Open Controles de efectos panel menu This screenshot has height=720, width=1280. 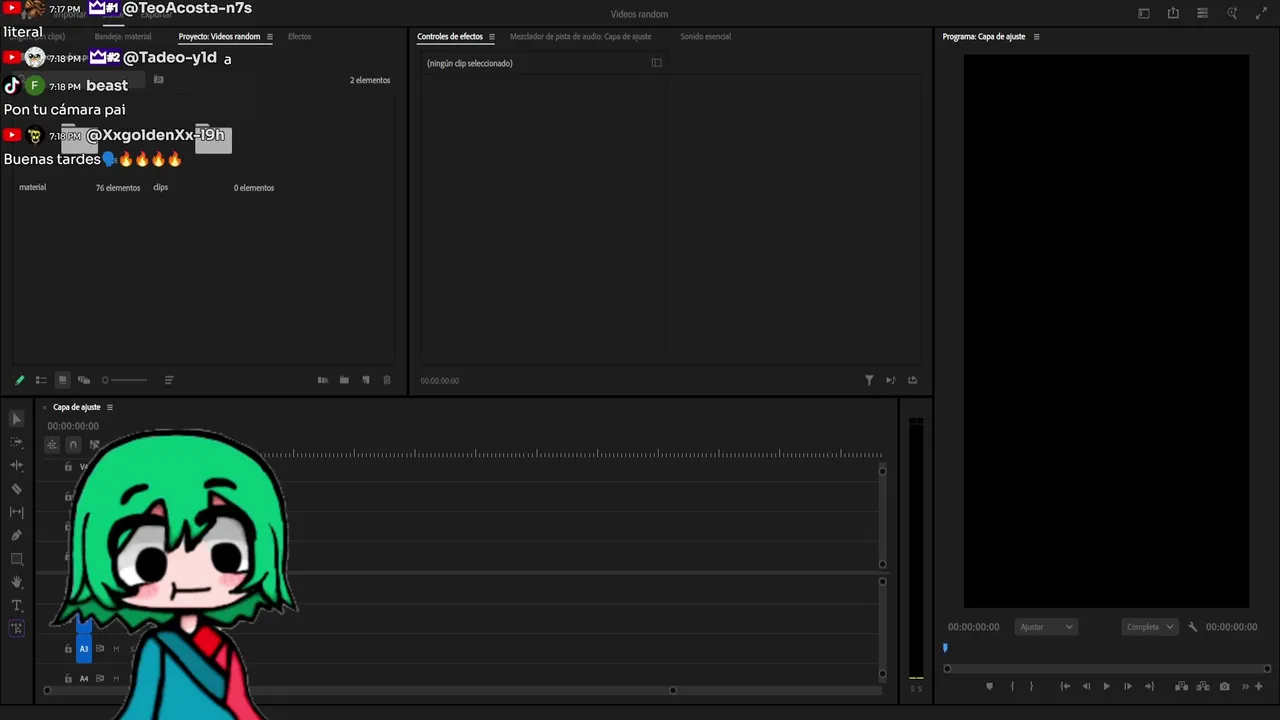pyautogui.click(x=492, y=37)
